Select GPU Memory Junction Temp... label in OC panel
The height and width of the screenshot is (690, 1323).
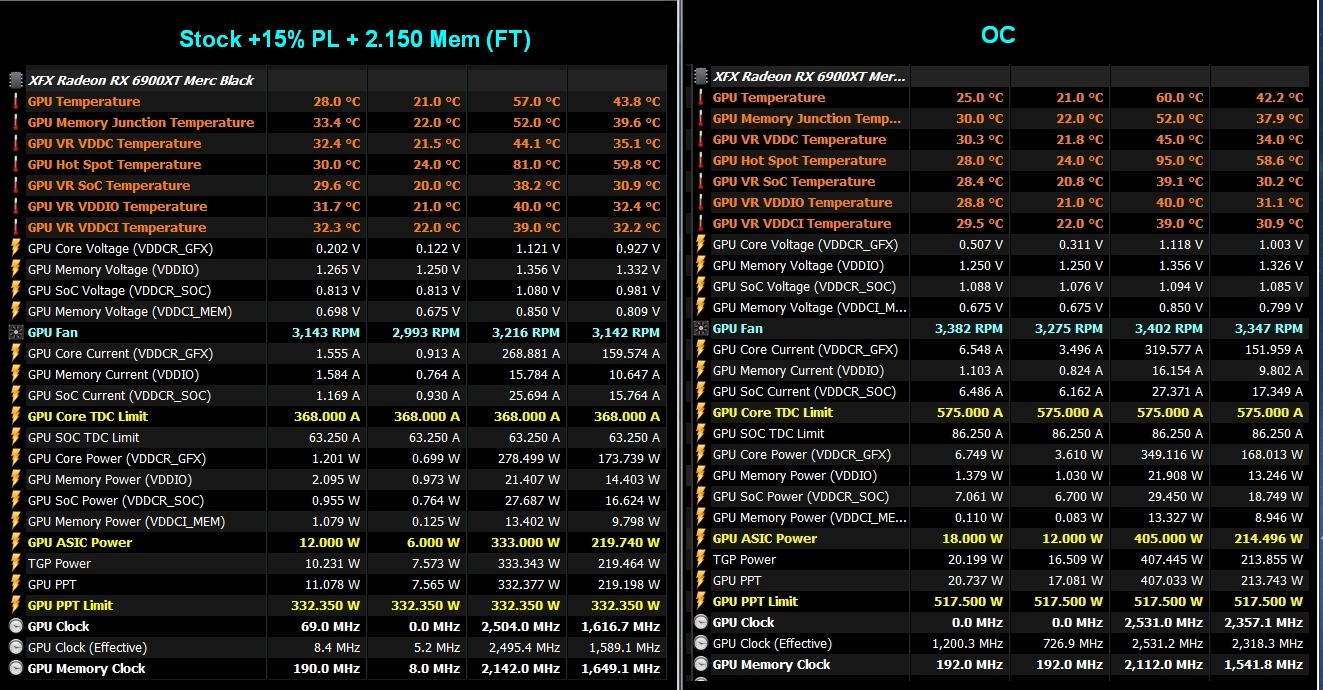(x=807, y=118)
